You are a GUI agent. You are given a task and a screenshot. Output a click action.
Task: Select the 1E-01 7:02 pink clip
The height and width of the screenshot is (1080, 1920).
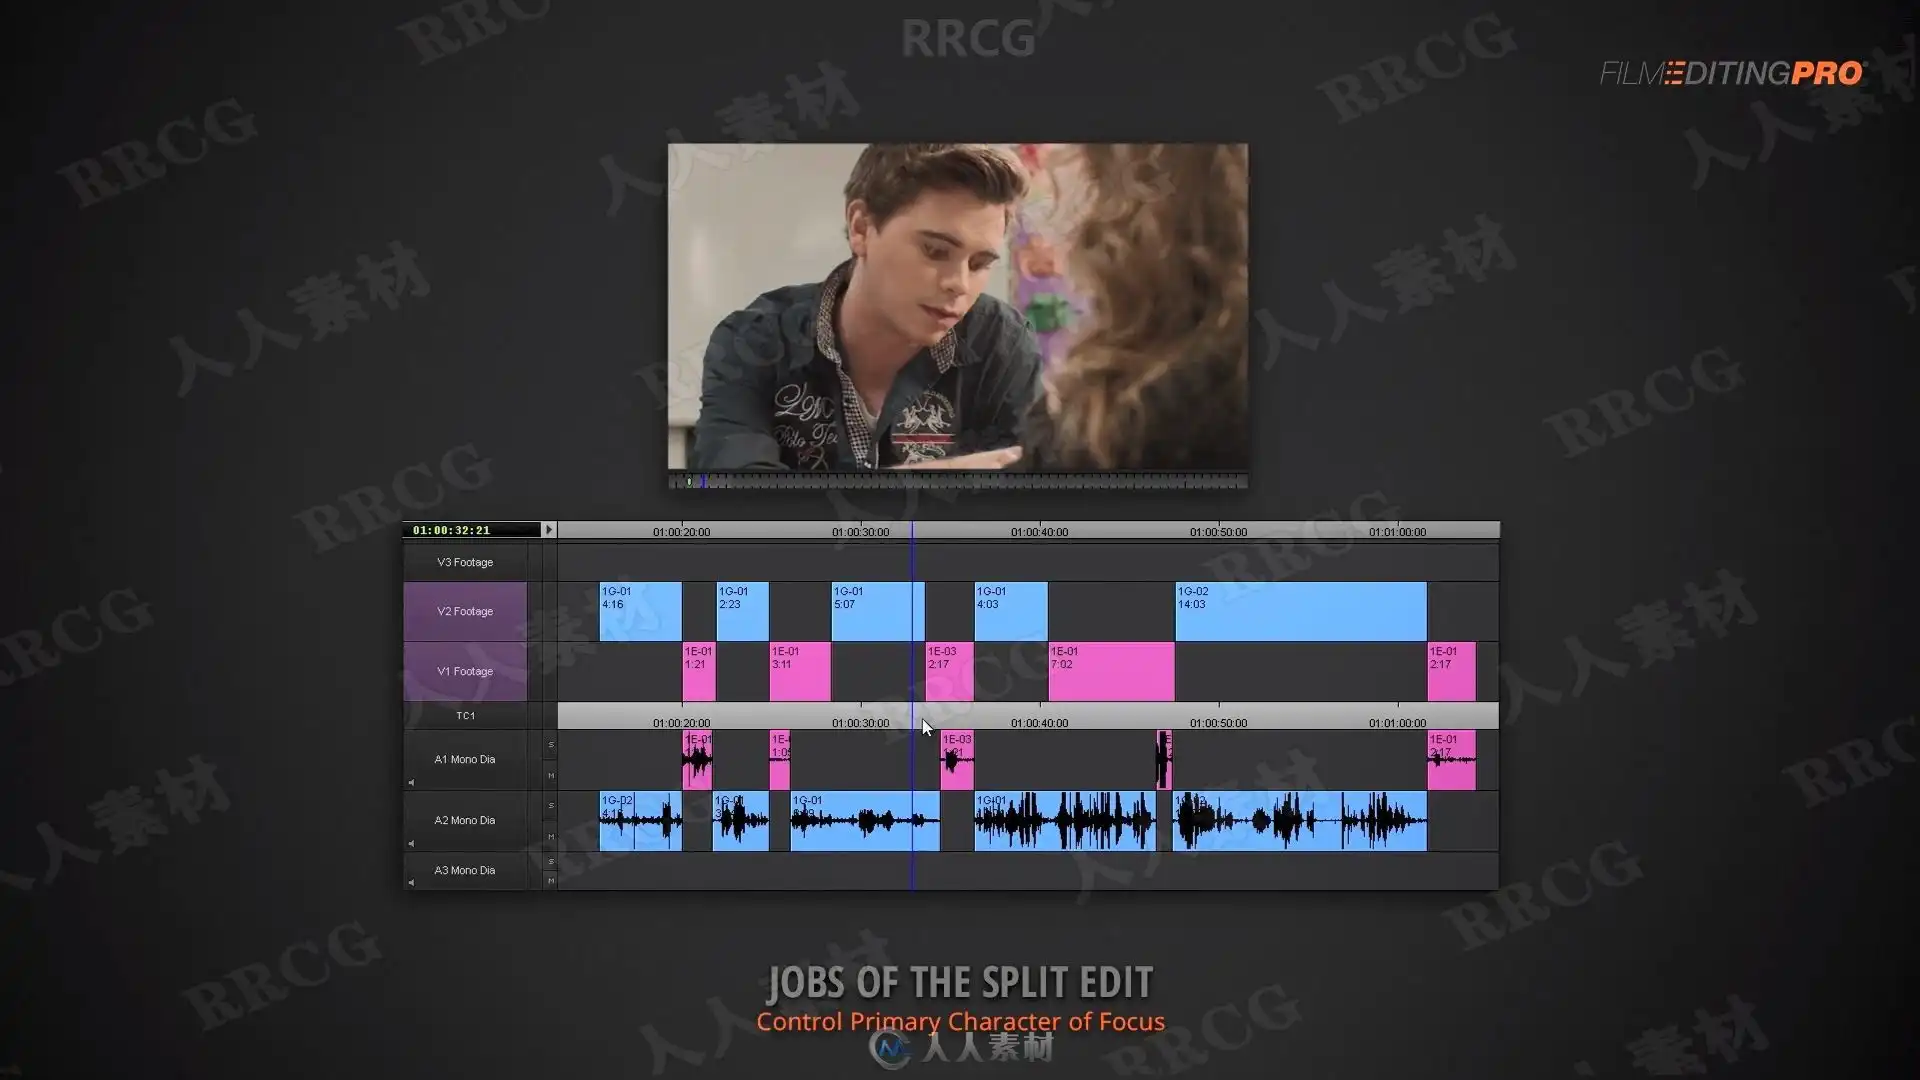(1111, 671)
